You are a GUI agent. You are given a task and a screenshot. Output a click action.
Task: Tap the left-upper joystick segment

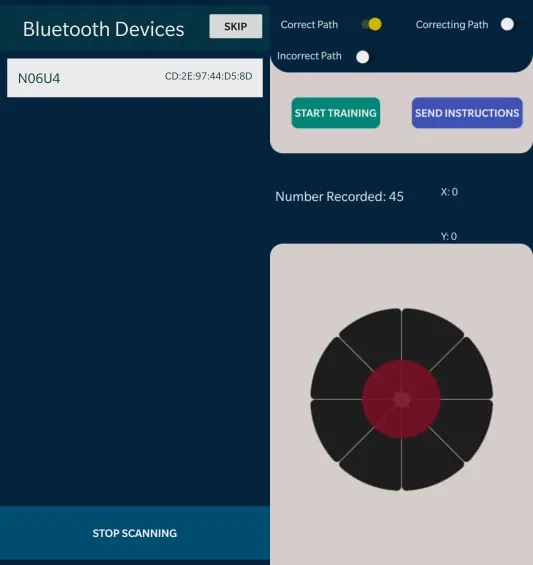(x=338, y=371)
